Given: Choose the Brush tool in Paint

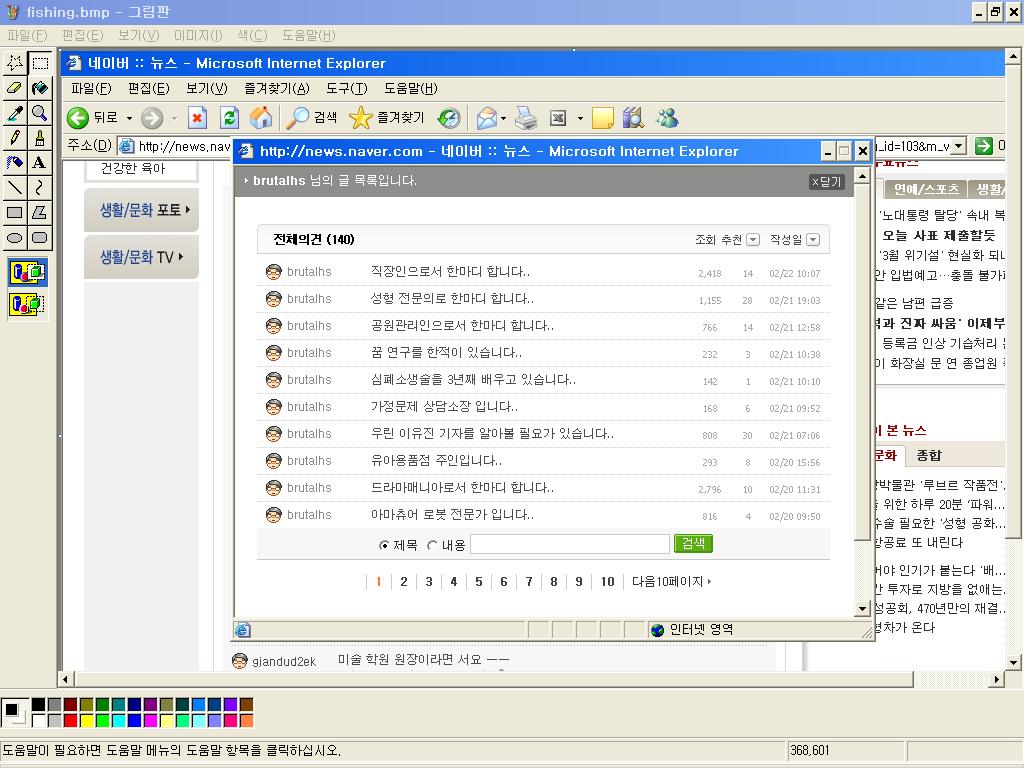Looking at the screenshot, I should (40, 138).
